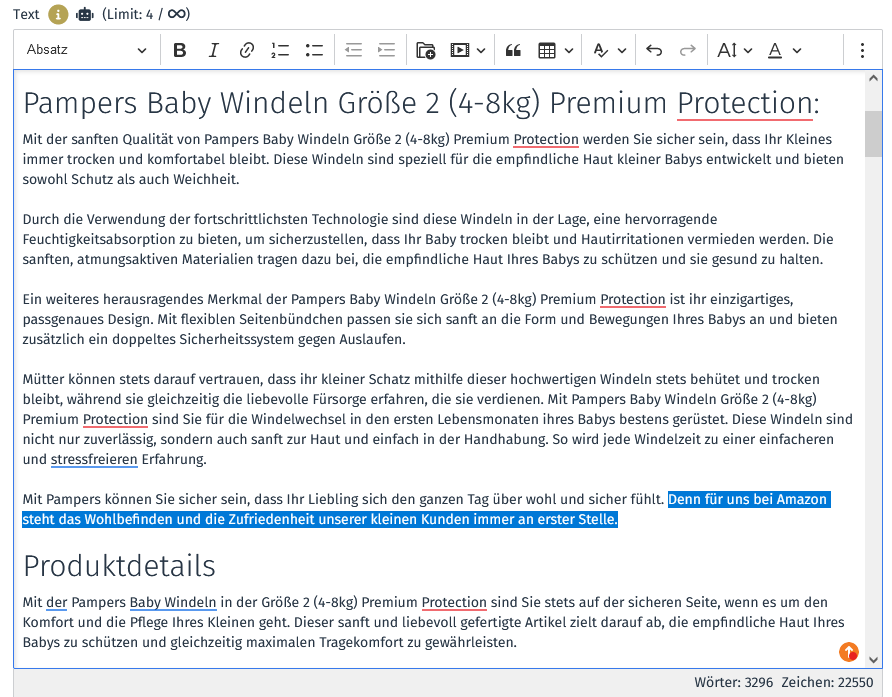
Task: Expand the spellcheck dropdown arrow
Action: click(x=622, y=51)
